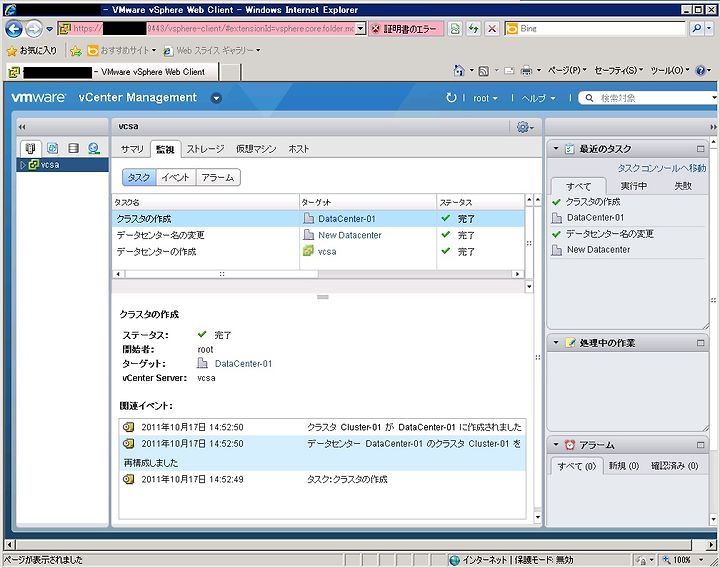Show すべて tab in Recent Tasks
The height and width of the screenshot is (568, 720).
tap(579, 186)
